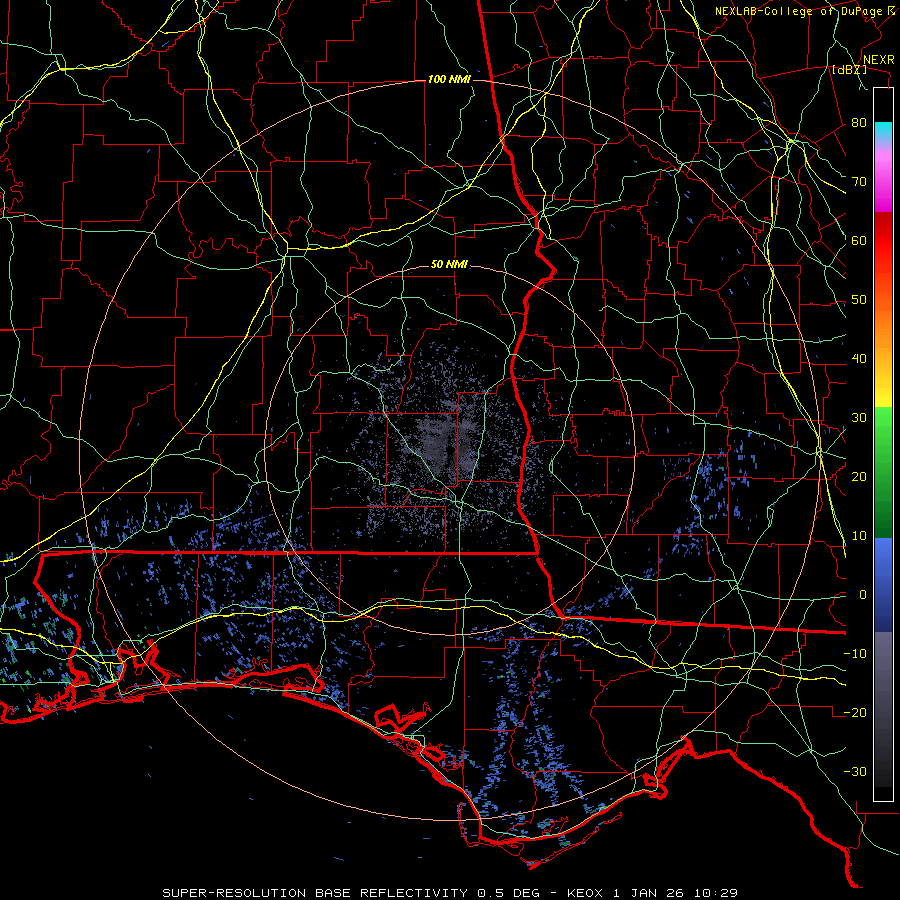The height and width of the screenshot is (900, 900).
Task: Click the NEXR label above the color scale
Action: coord(878,60)
